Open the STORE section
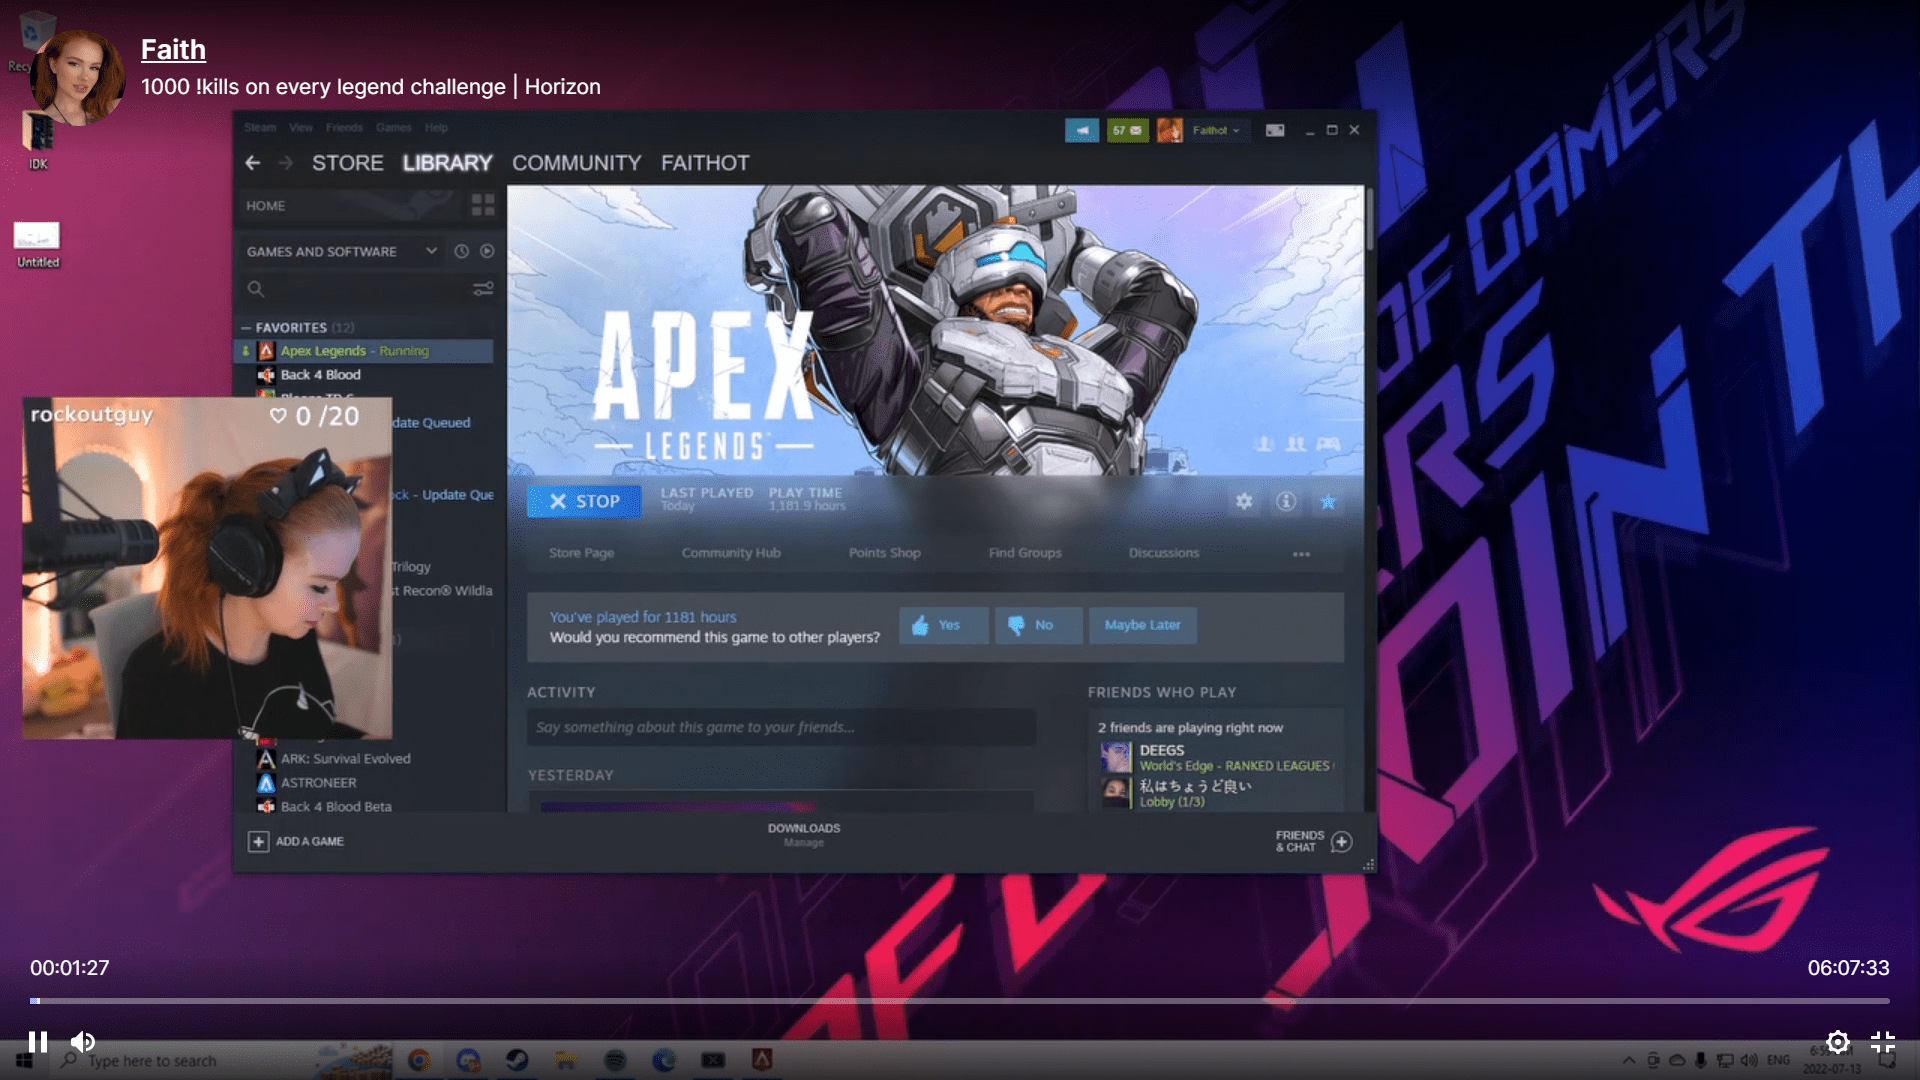The width and height of the screenshot is (1920, 1080). coord(347,163)
